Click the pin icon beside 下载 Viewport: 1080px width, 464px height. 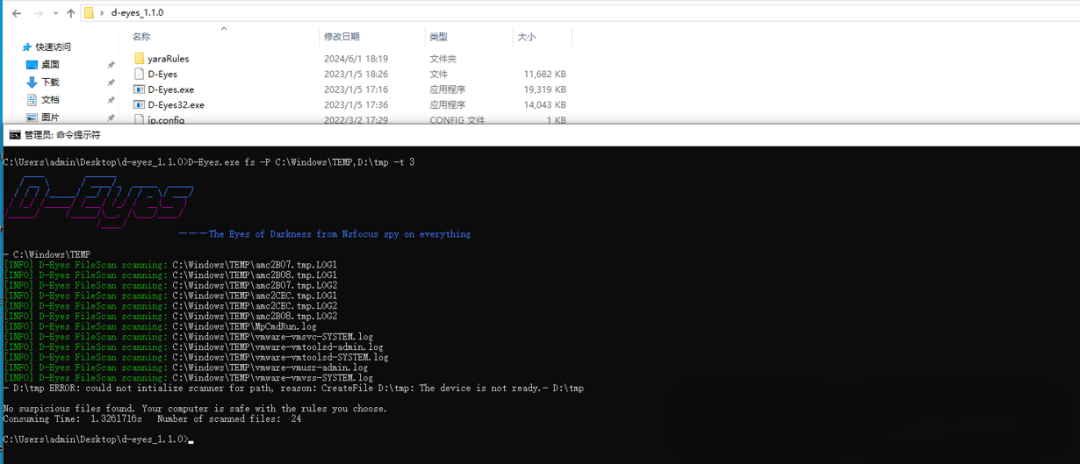(x=110, y=83)
